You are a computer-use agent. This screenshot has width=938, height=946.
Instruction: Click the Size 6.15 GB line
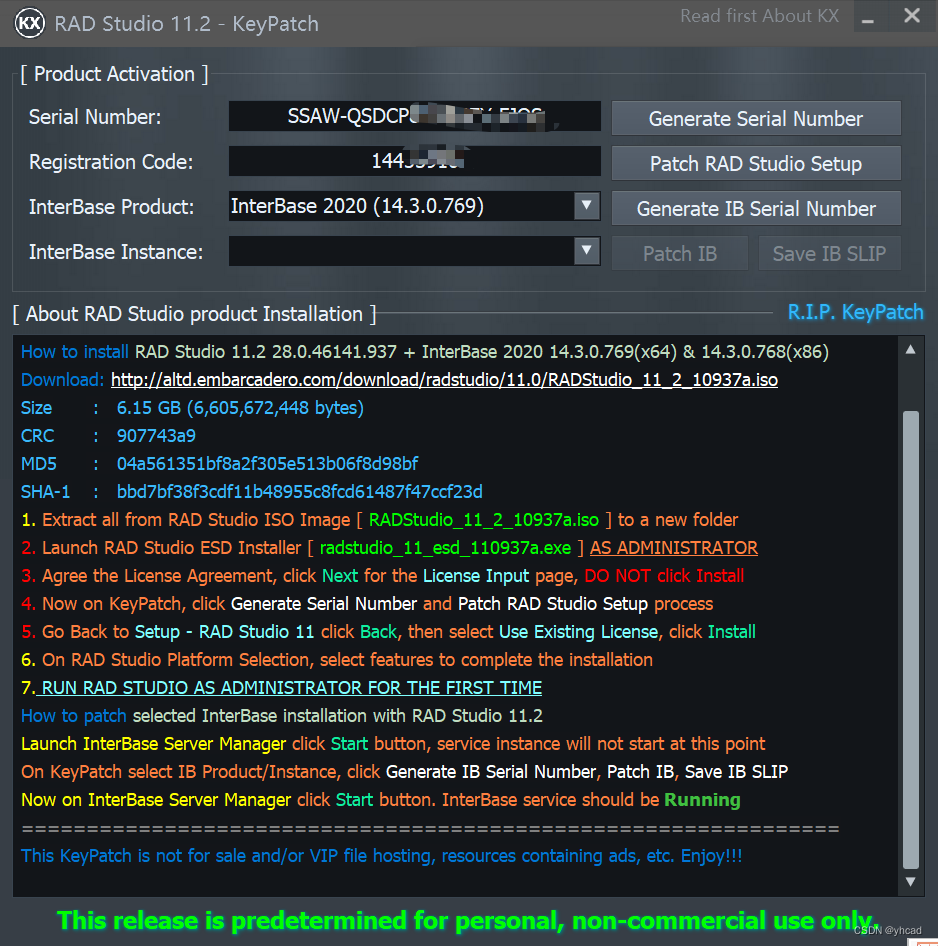click(192, 408)
